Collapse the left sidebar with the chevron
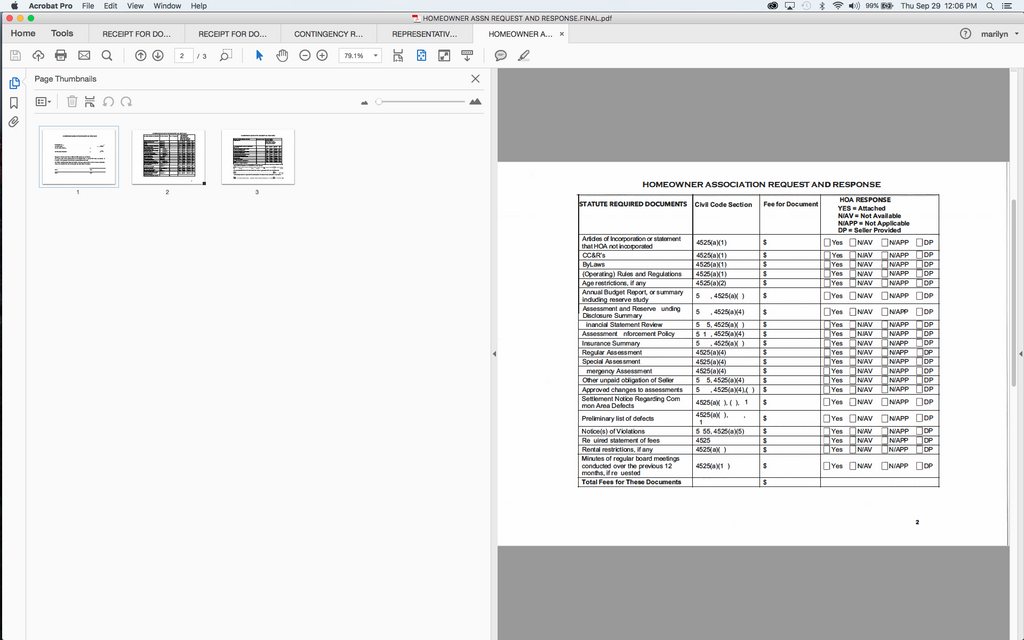The image size is (1024, 640). (493, 353)
